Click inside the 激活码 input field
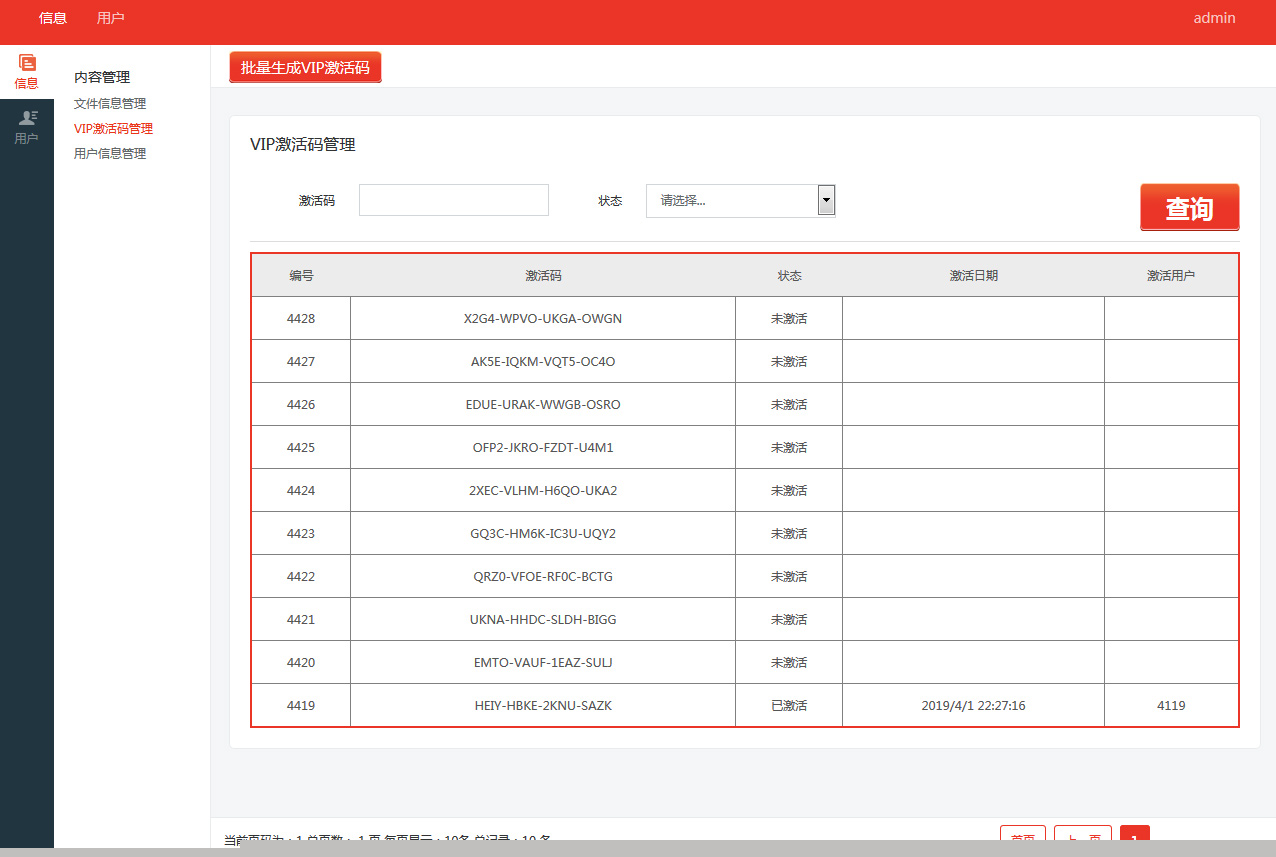The height and width of the screenshot is (857, 1276). (453, 200)
